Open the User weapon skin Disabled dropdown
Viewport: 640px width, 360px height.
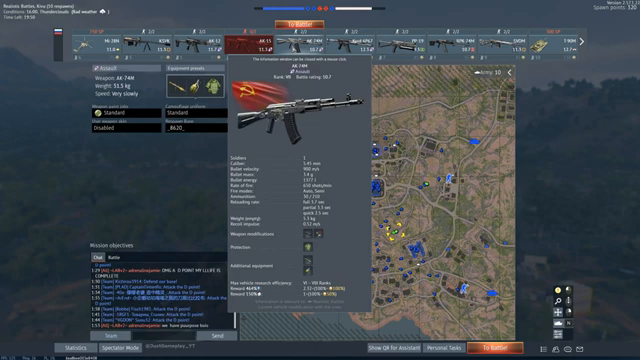[x=127, y=128]
